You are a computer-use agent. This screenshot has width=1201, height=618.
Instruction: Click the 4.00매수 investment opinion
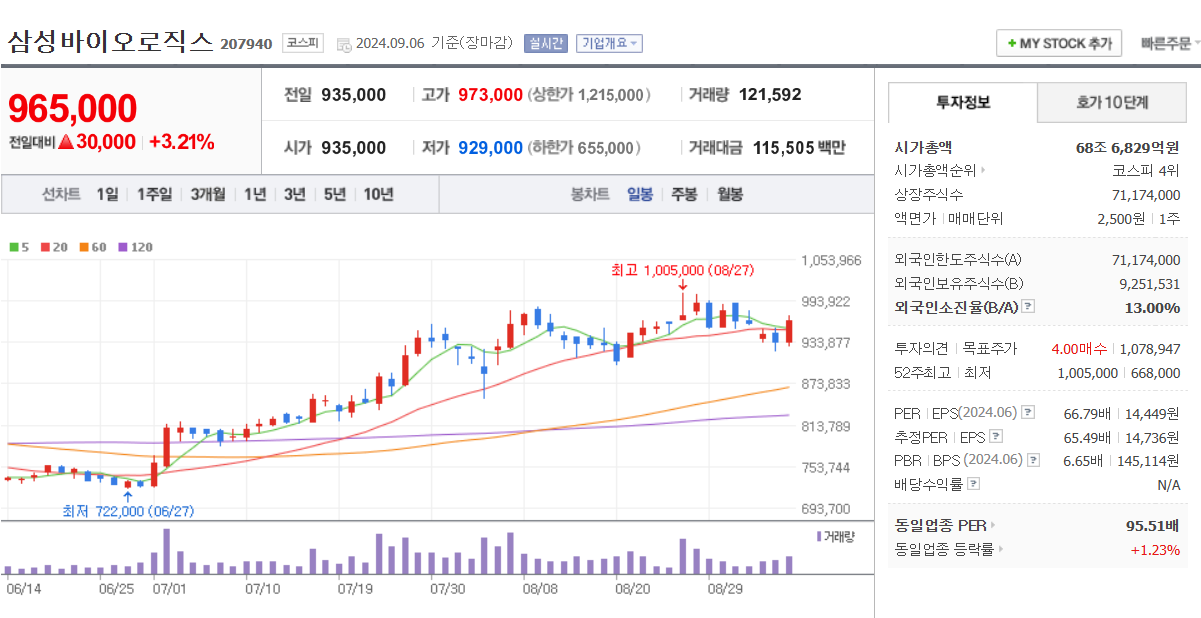[1078, 349]
